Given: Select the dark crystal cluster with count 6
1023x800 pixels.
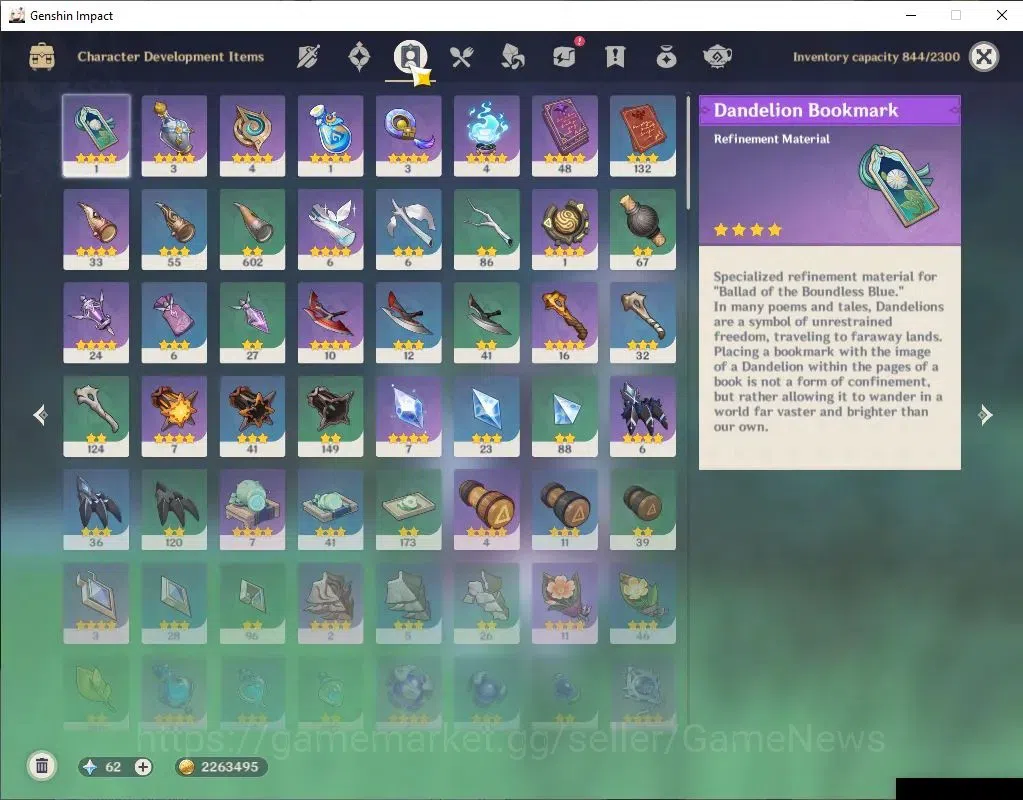Looking at the screenshot, I should [x=643, y=416].
